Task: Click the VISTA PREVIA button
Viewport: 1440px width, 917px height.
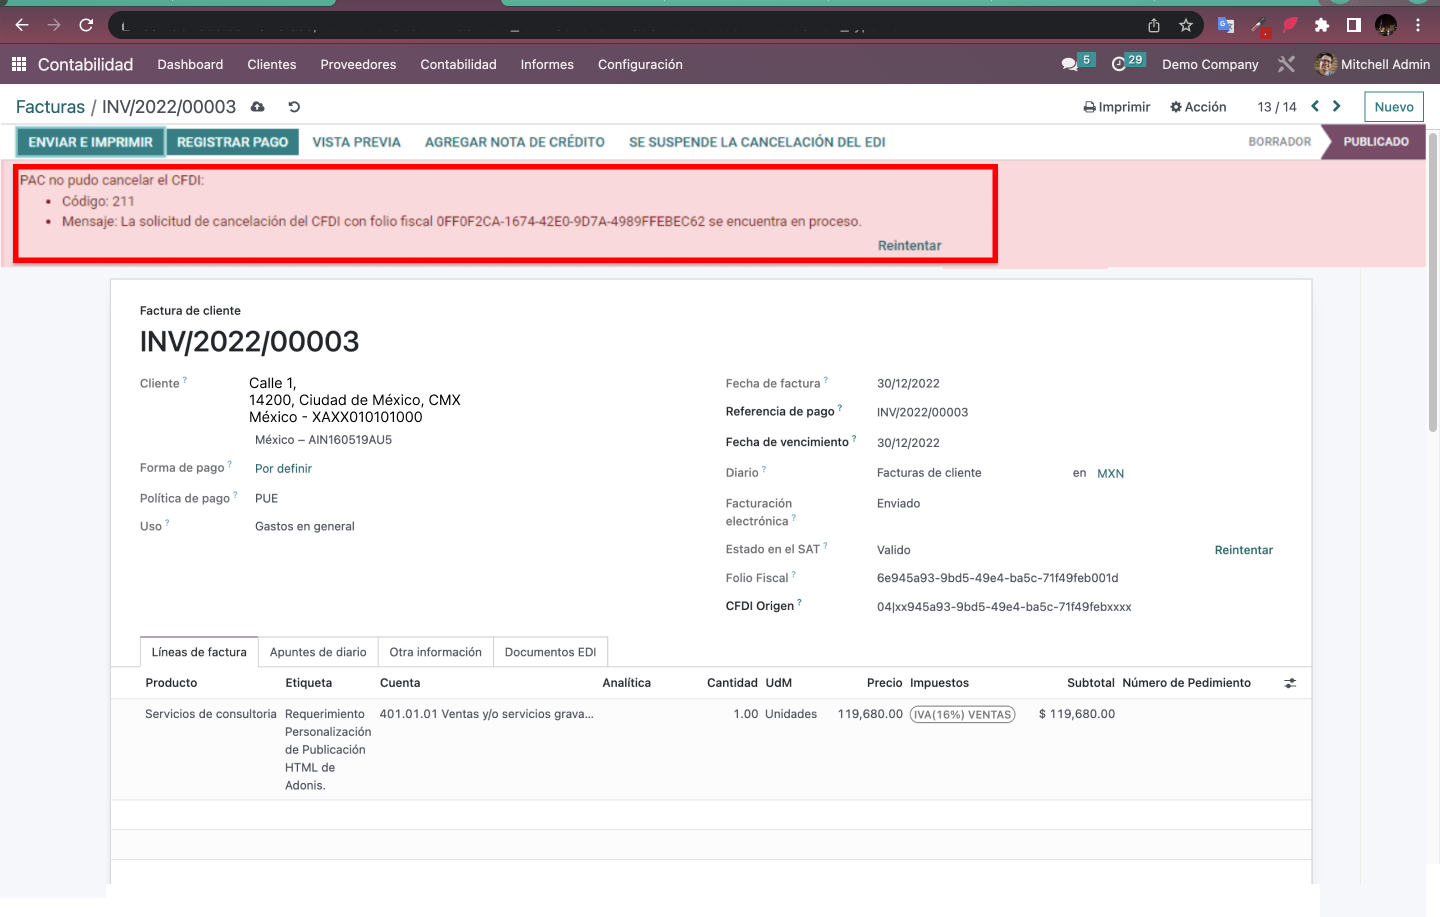Action: [x=356, y=142]
